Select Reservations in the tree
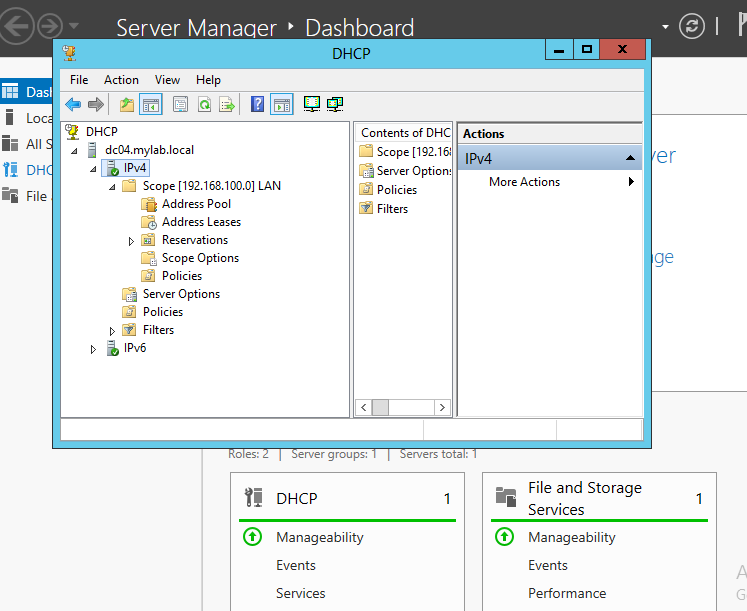Screen dimensions: 747x611 pos(195,240)
